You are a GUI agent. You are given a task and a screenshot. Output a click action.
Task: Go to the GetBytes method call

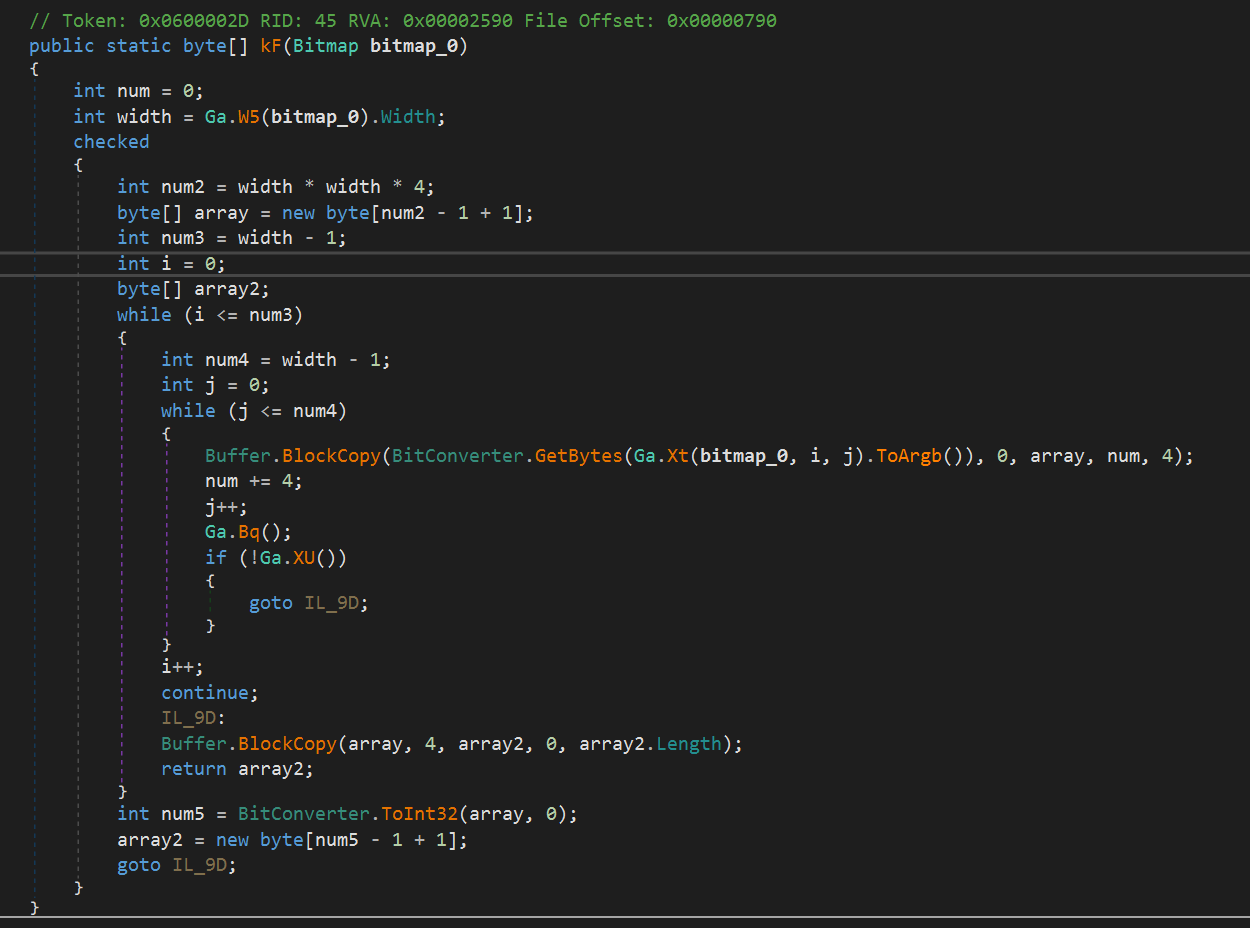click(x=578, y=456)
